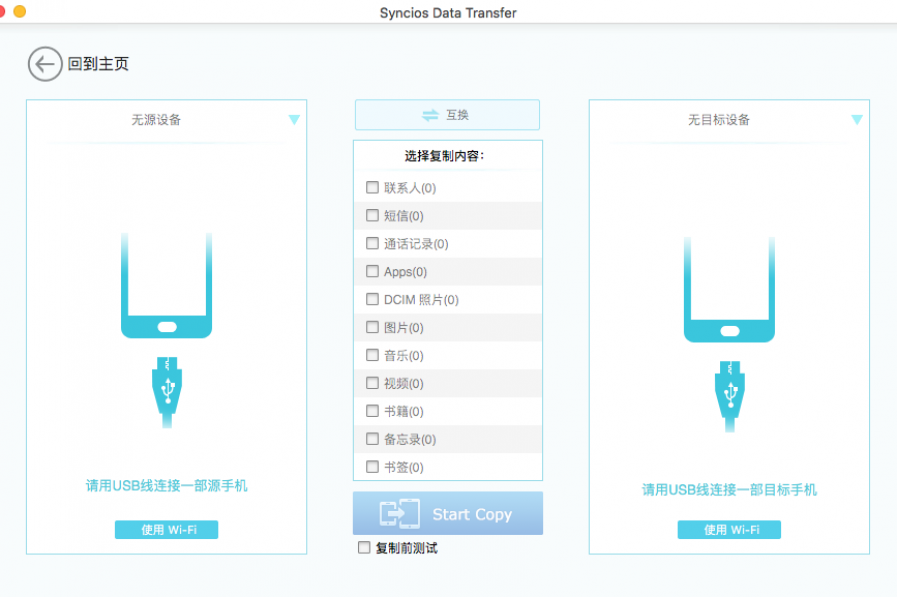Screen dimensions: 897x597
Task: Click the 请用USB线连接一部源手机 text
Action: tap(166, 486)
